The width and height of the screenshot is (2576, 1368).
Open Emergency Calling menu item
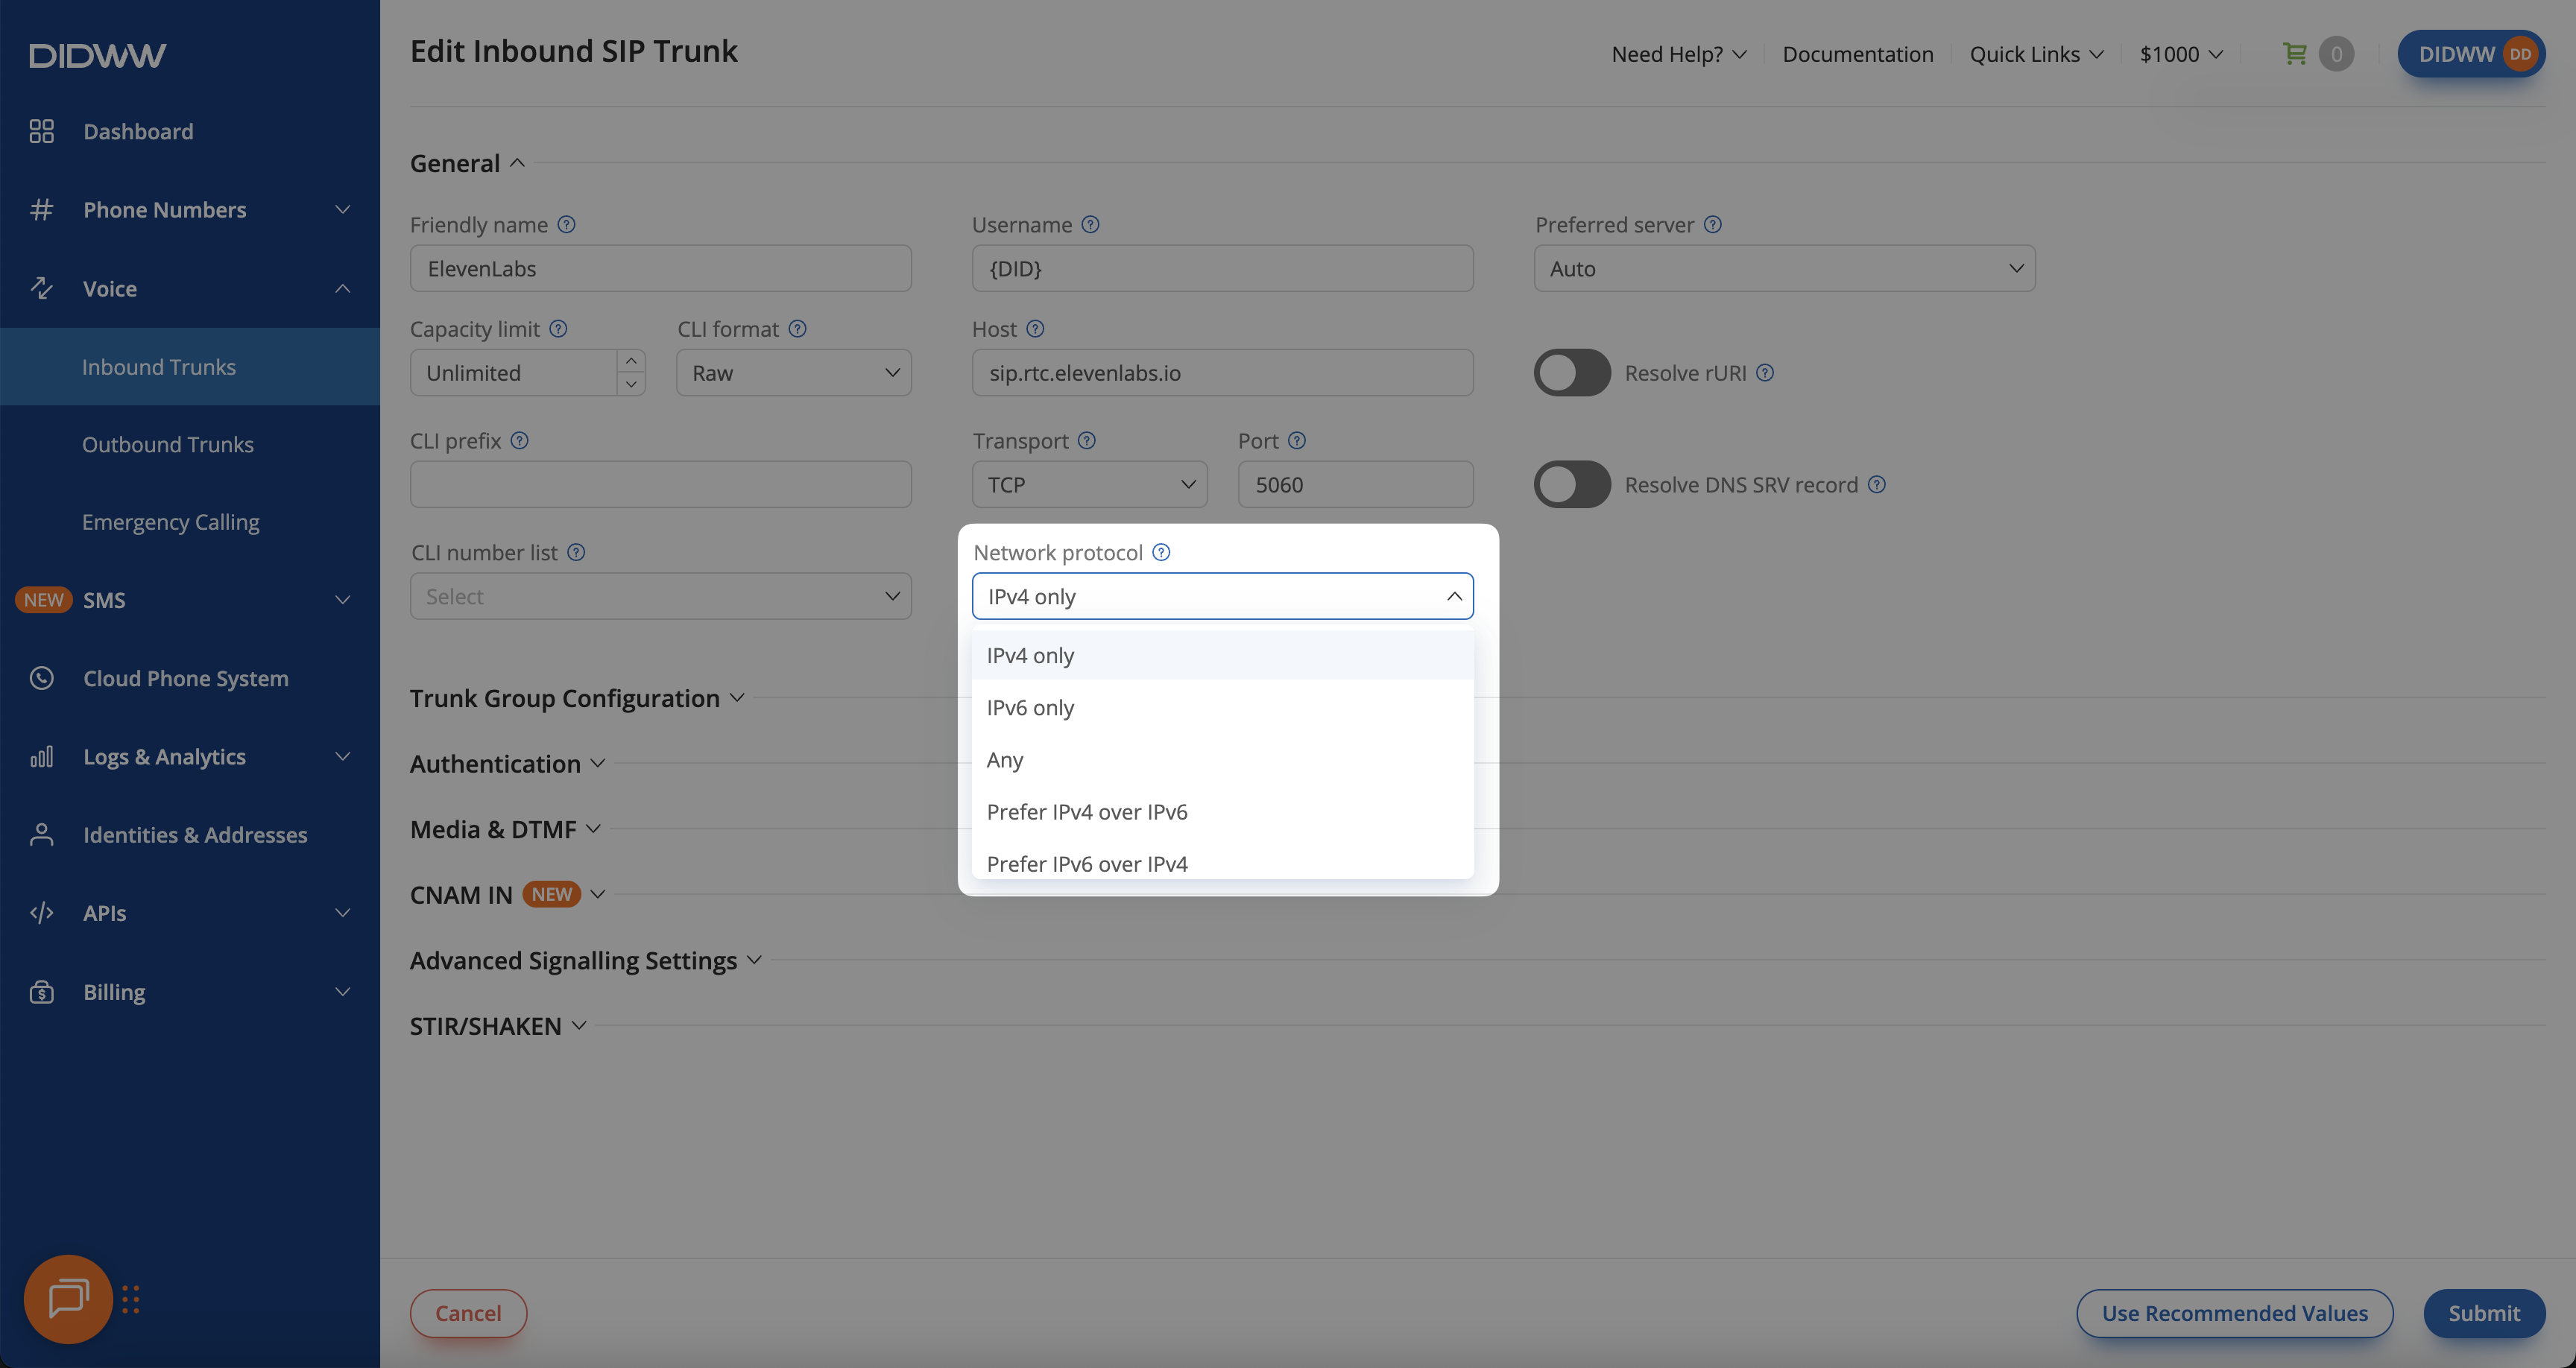[x=170, y=522]
